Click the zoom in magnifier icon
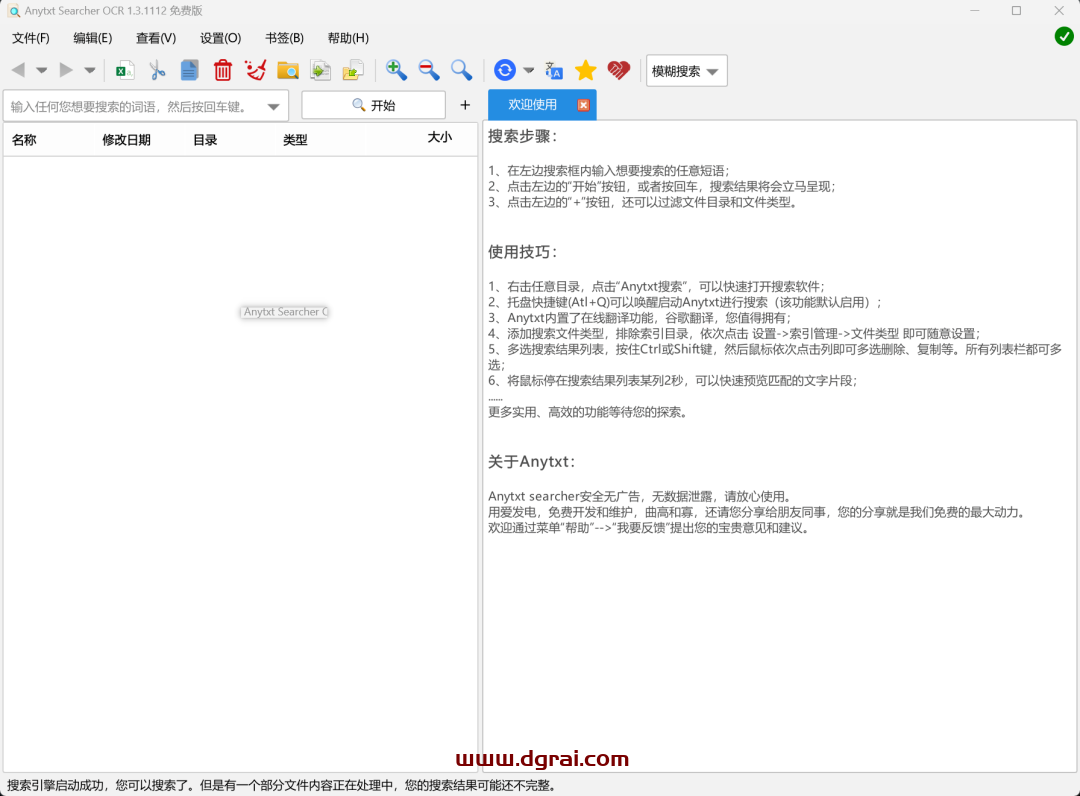Image resolution: width=1080 pixels, height=796 pixels. (396, 70)
